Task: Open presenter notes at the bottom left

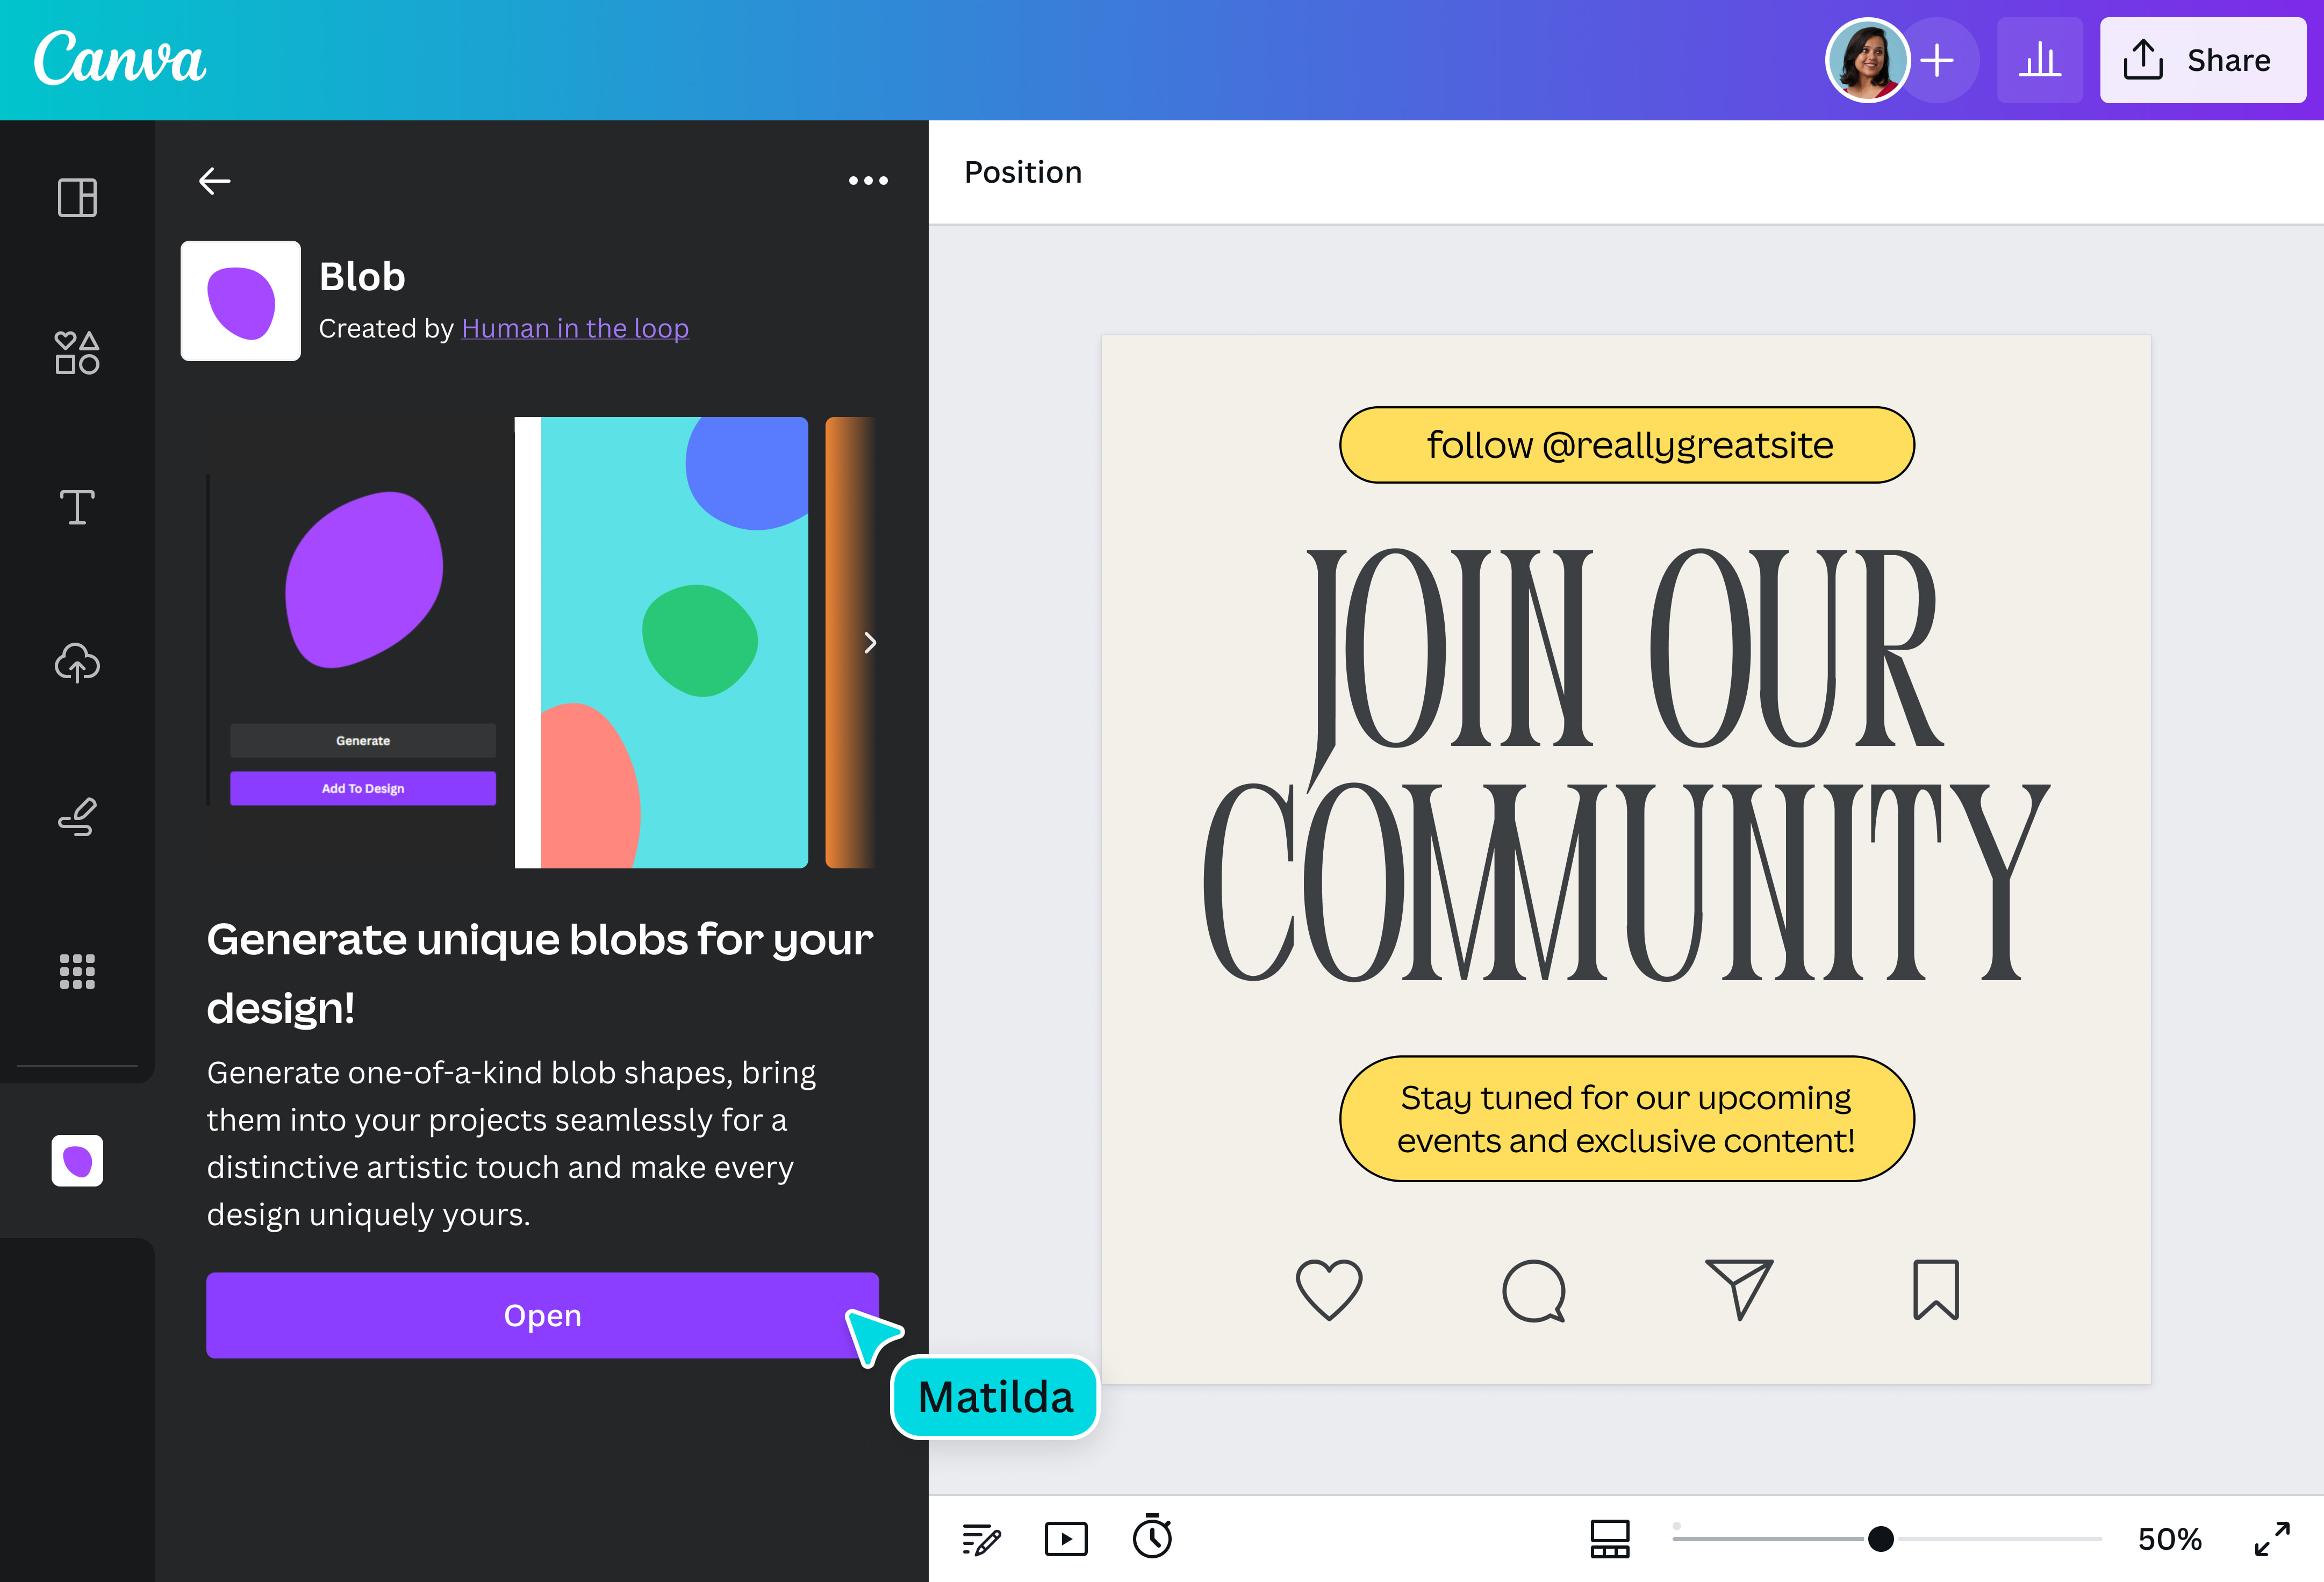Action: [x=982, y=1539]
